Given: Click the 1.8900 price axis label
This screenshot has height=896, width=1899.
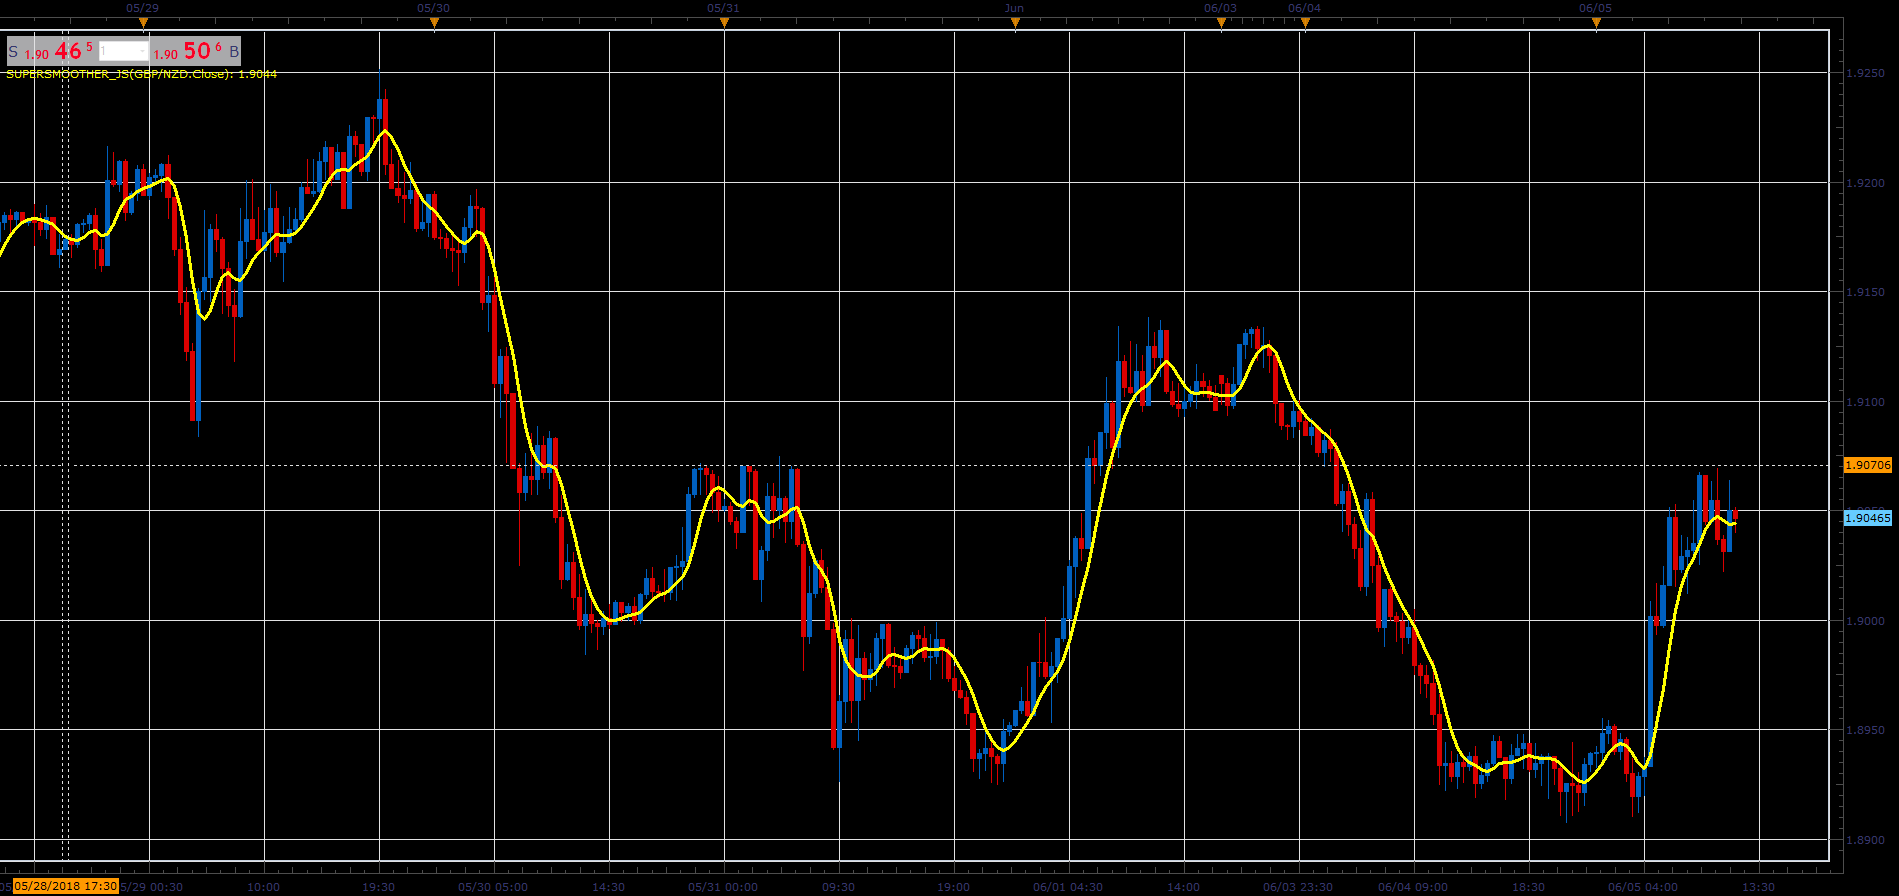Looking at the screenshot, I should tap(1865, 840).
